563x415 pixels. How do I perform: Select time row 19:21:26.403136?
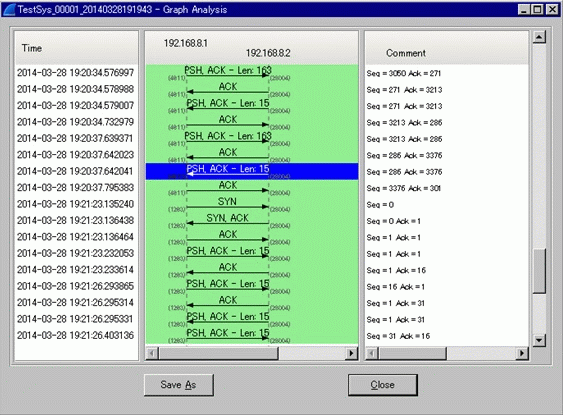(75, 335)
